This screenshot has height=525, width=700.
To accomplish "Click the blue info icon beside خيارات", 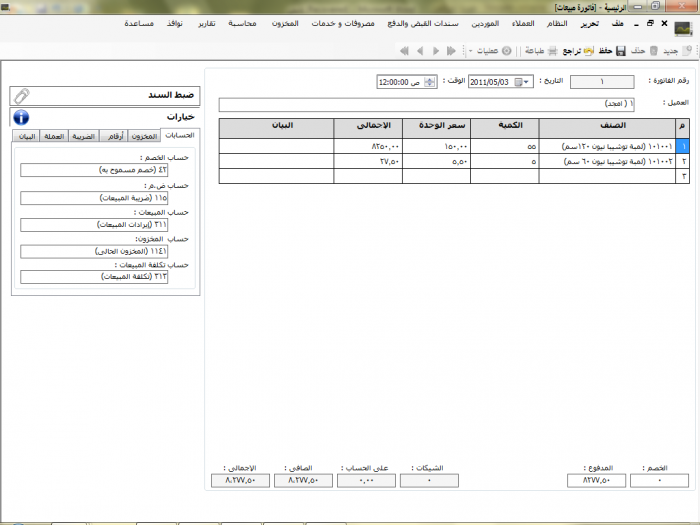I will tap(22, 117).
